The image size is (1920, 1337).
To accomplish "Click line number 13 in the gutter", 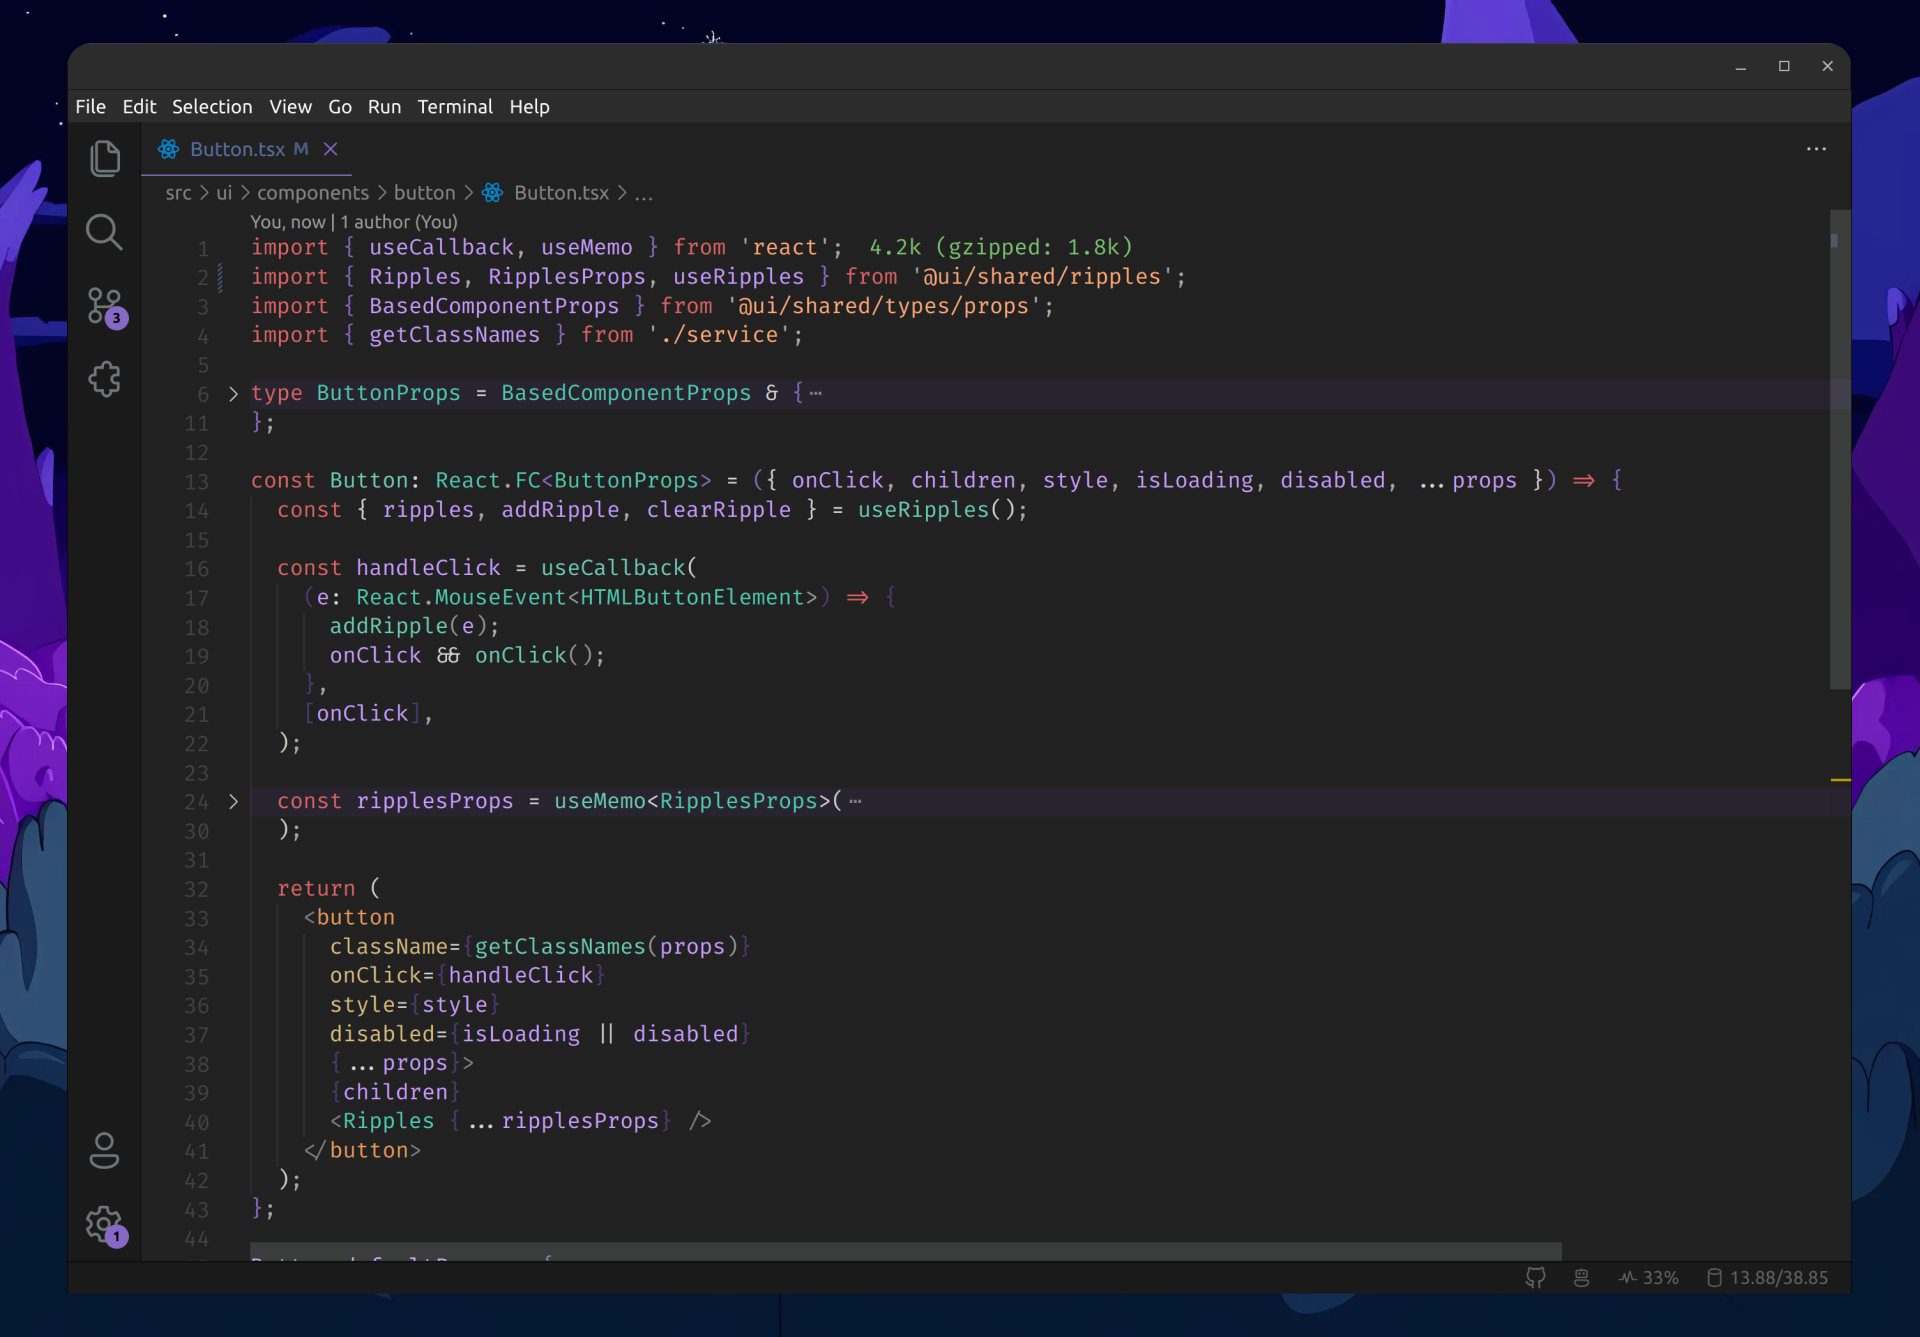I will 196,482.
